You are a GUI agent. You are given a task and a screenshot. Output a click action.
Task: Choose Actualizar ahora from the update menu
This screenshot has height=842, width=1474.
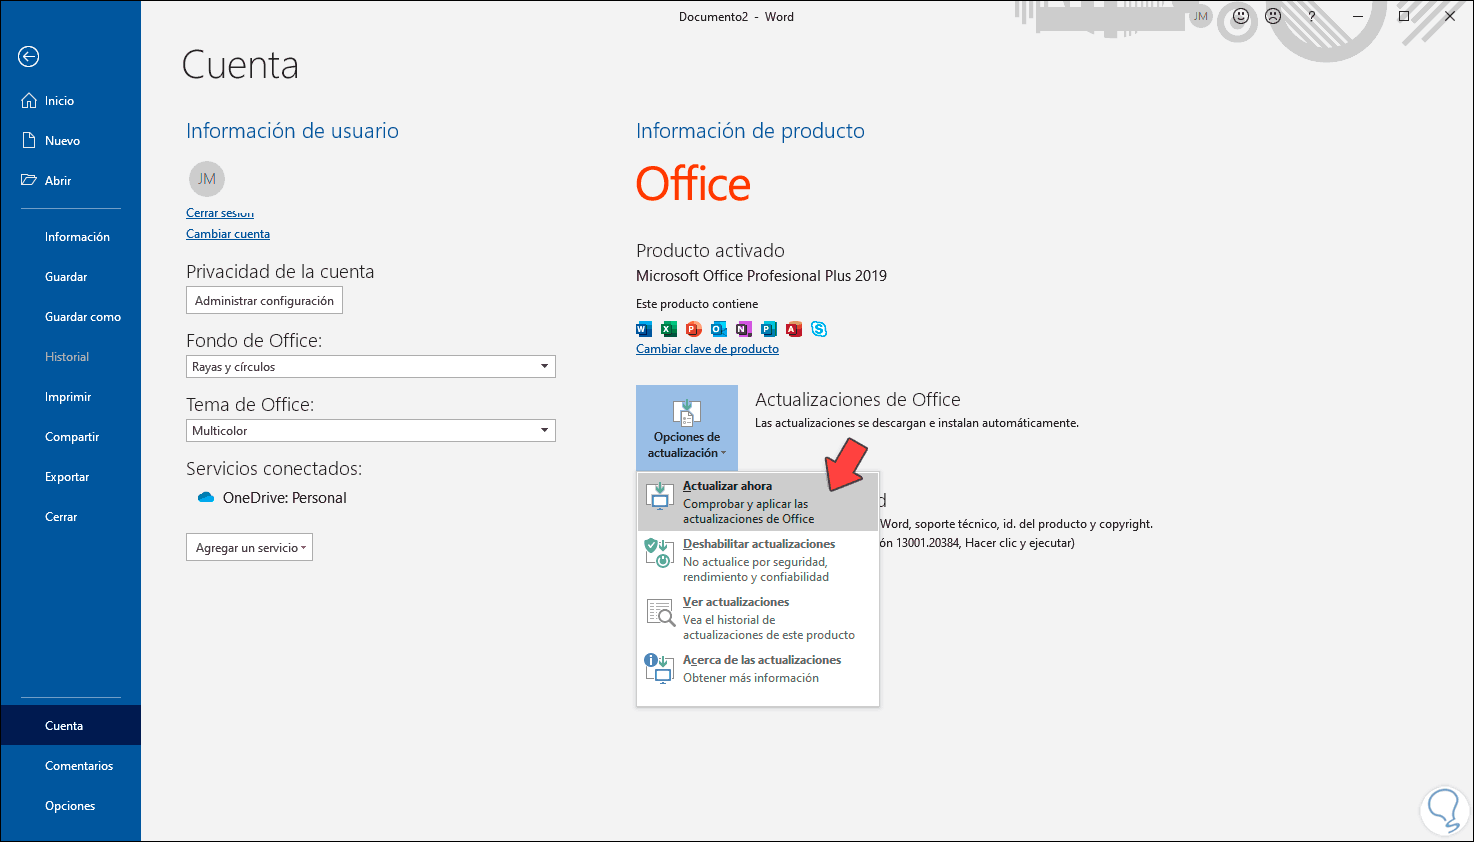[758, 502]
